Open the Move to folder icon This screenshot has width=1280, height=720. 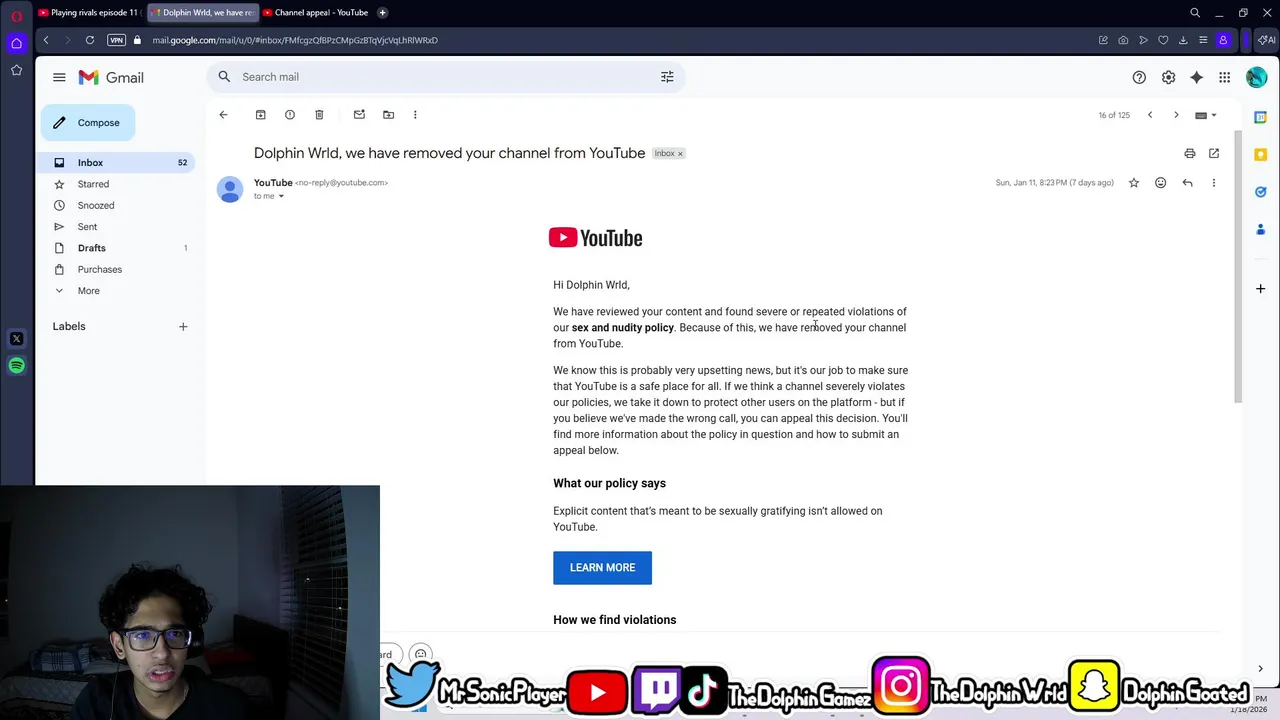(x=388, y=115)
